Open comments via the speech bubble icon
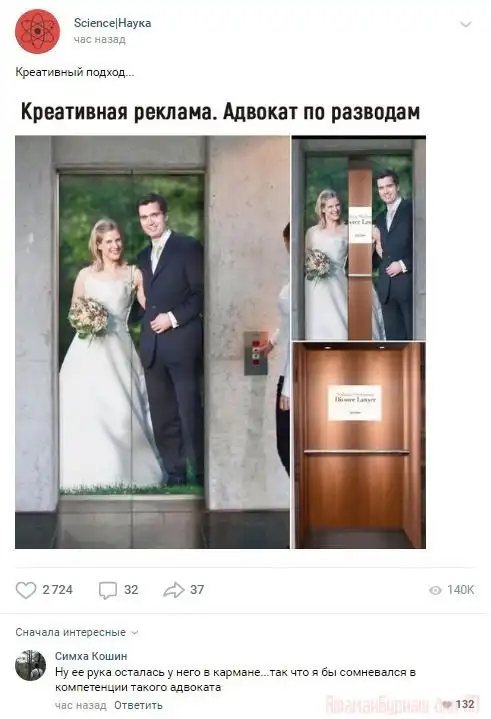 coord(108,590)
